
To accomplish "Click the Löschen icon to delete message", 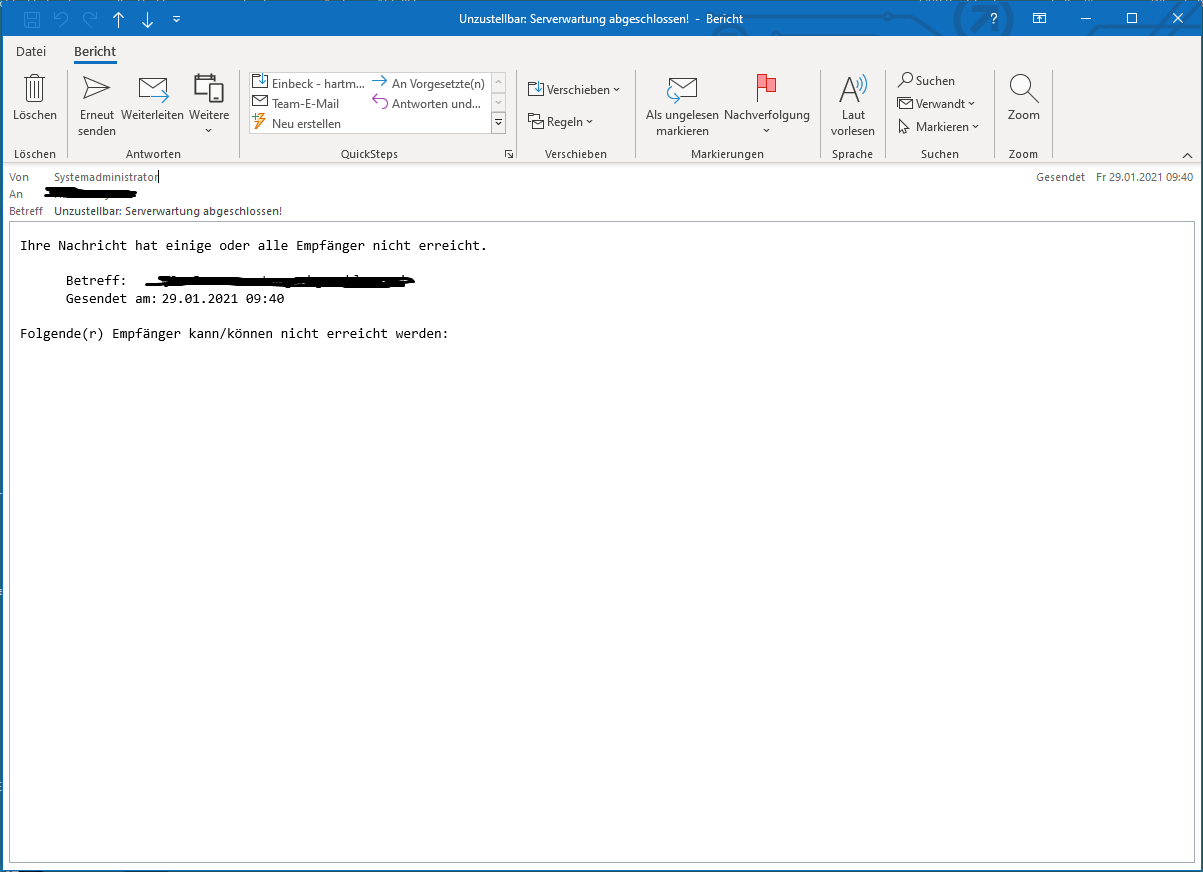I will pyautogui.click(x=34, y=95).
